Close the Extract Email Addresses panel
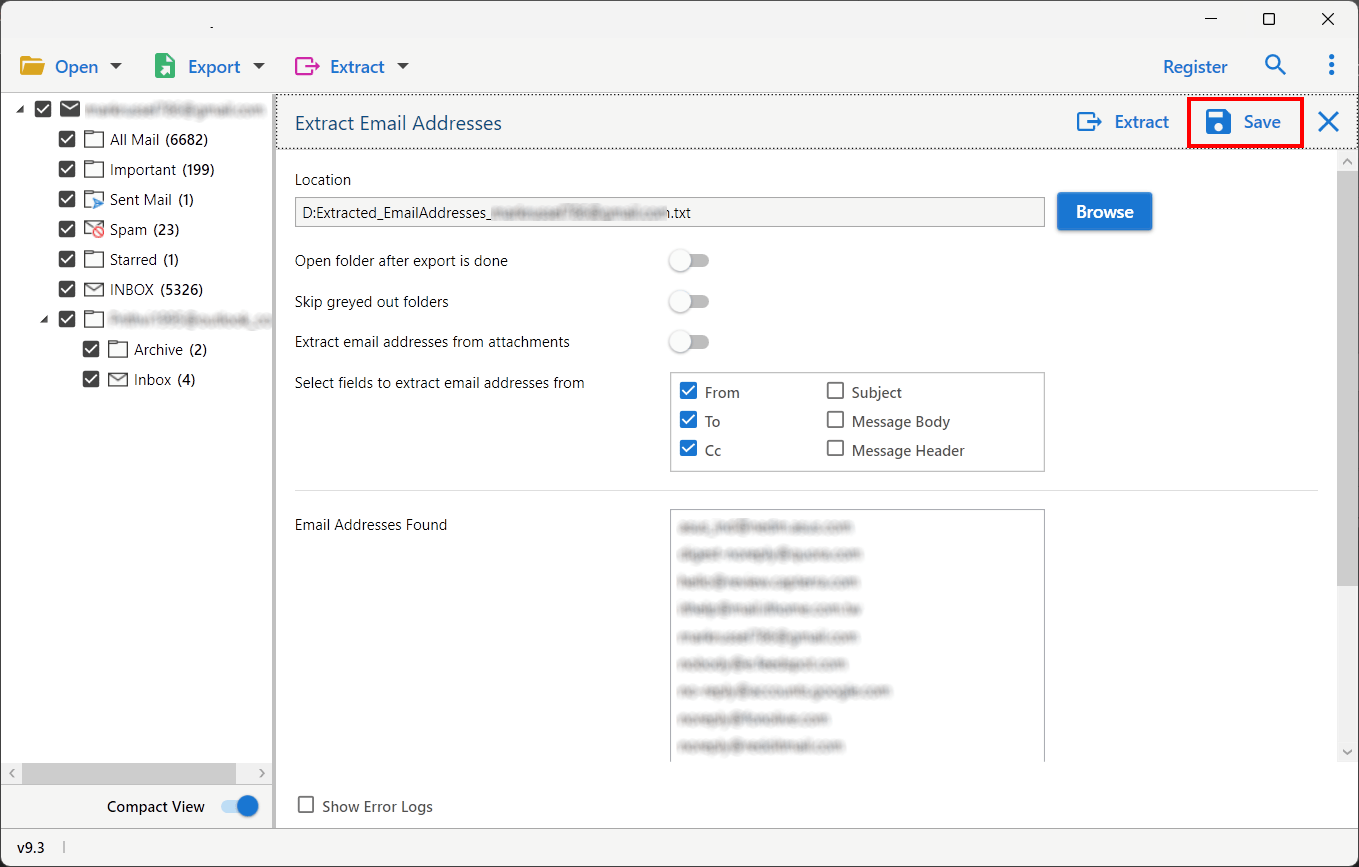Viewport: 1359px width, 867px height. (x=1328, y=122)
